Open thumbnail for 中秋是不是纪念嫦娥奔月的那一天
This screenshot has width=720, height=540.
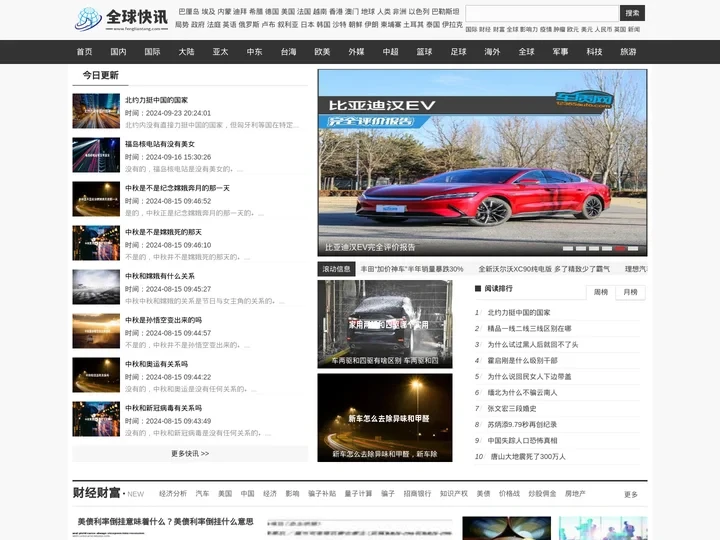pos(96,199)
